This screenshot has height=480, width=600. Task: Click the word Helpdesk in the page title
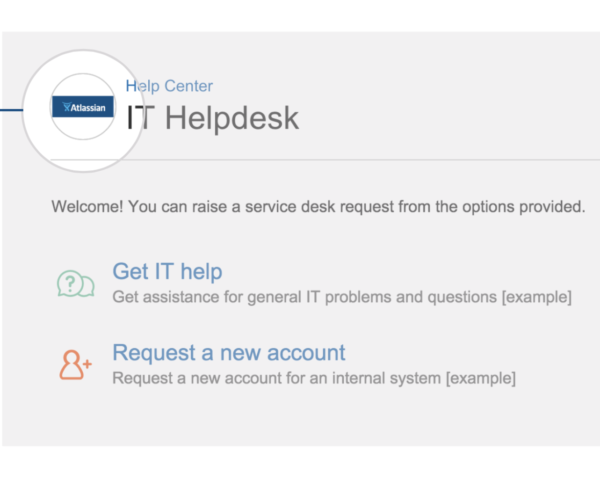point(232,118)
